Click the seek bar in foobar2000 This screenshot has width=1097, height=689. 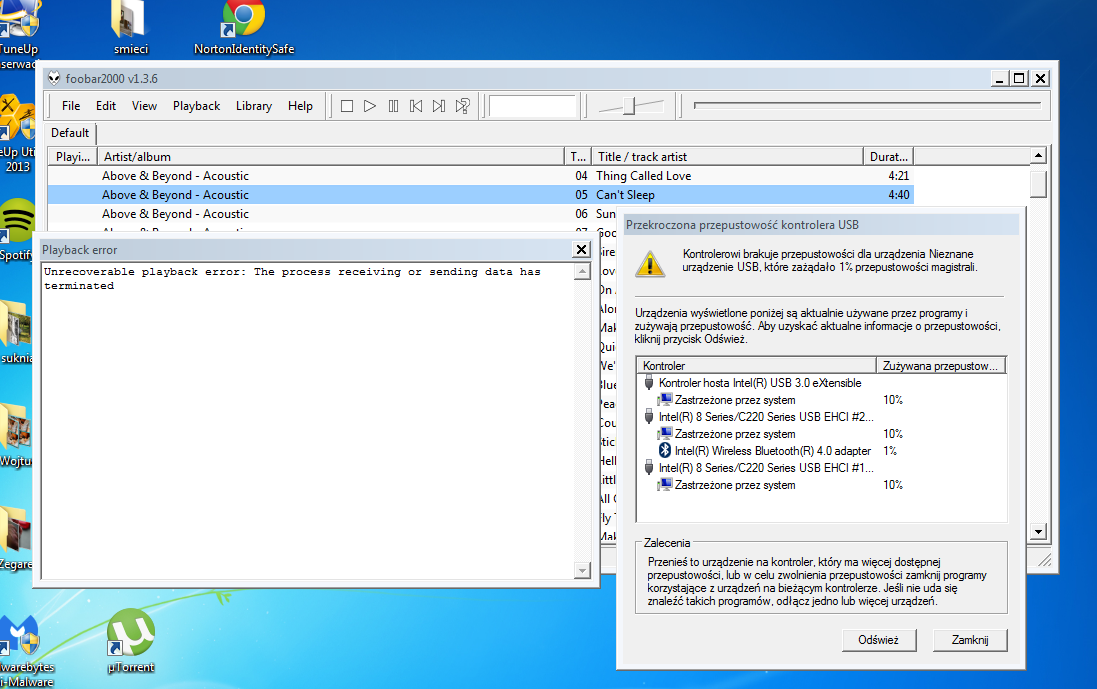click(x=868, y=106)
